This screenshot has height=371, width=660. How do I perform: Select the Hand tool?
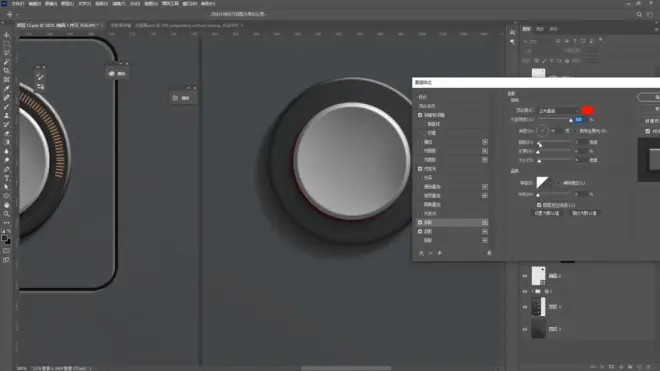pyautogui.click(x=6, y=205)
